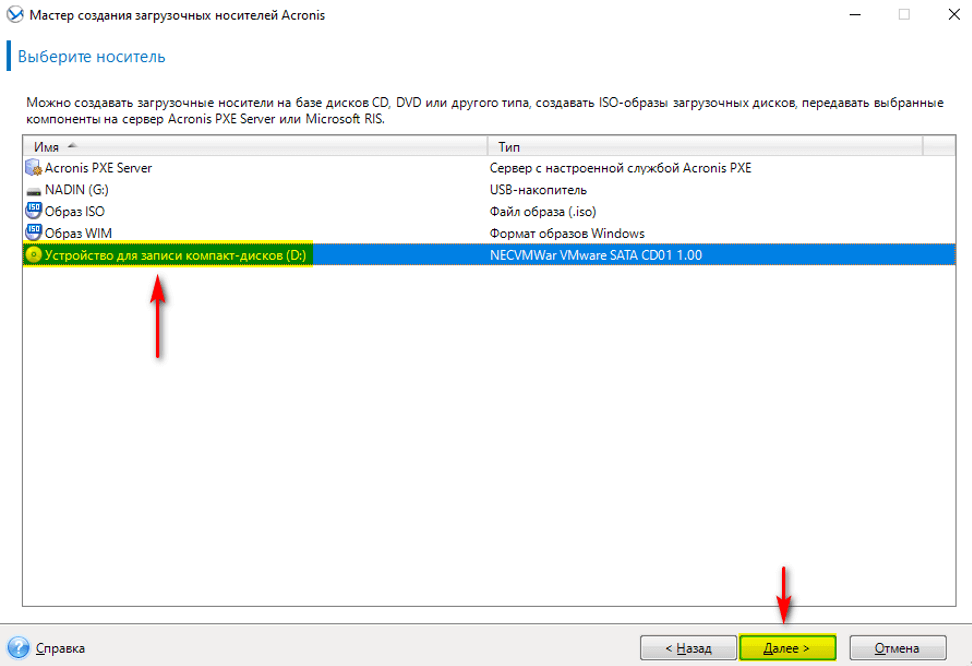Minimize the Acronis wizard window
This screenshot has height=666, width=972.
tap(855, 14)
